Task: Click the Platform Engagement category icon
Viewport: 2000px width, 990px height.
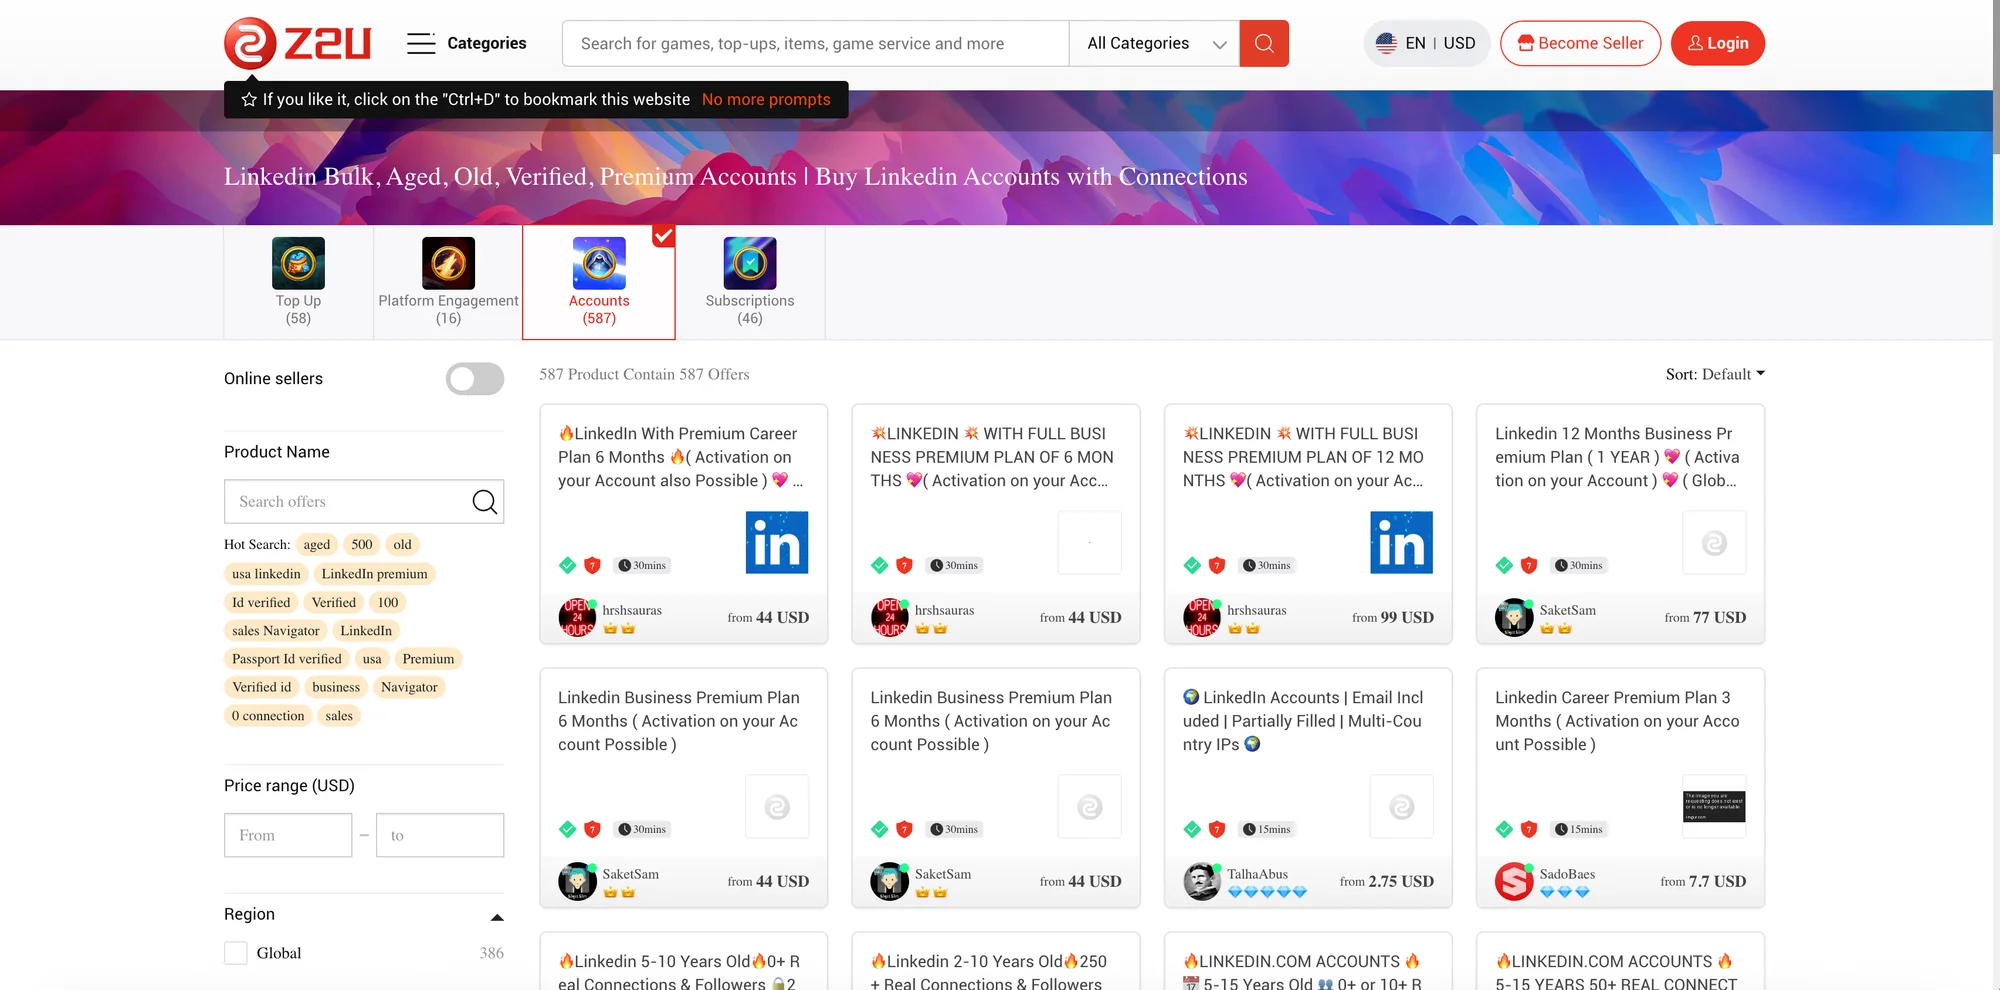Action: pyautogui.click(x=448, y=263)
